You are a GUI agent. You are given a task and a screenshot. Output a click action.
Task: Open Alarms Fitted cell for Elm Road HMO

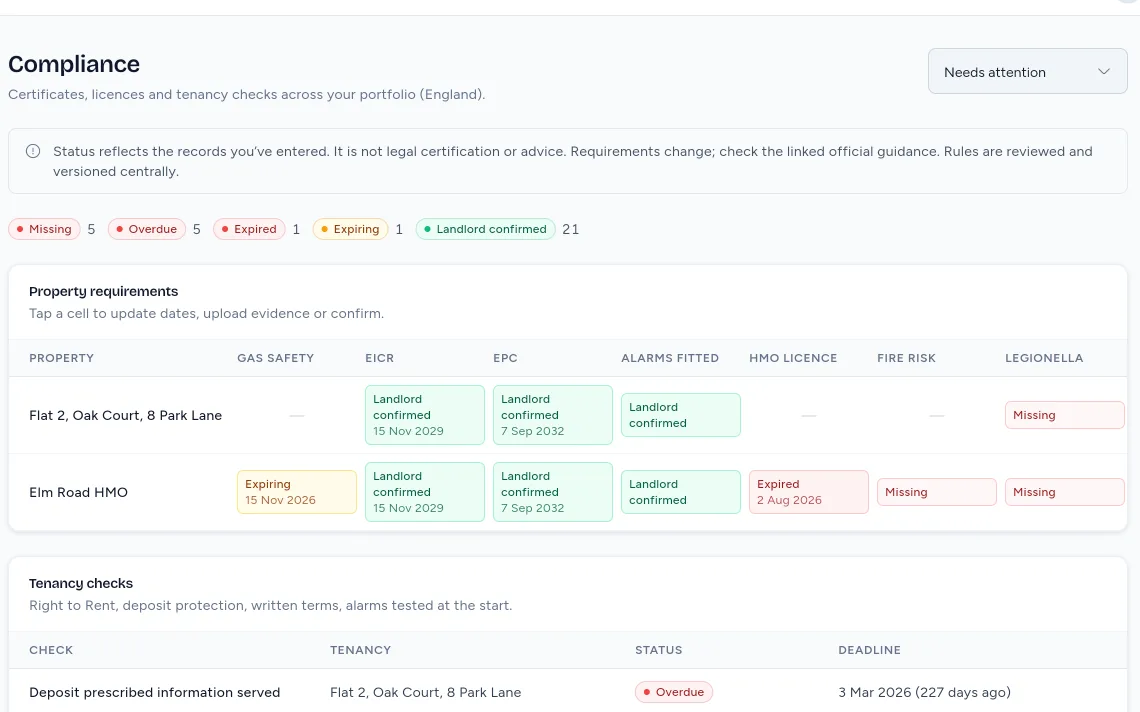pyautogui.click(x=681, y=492)
